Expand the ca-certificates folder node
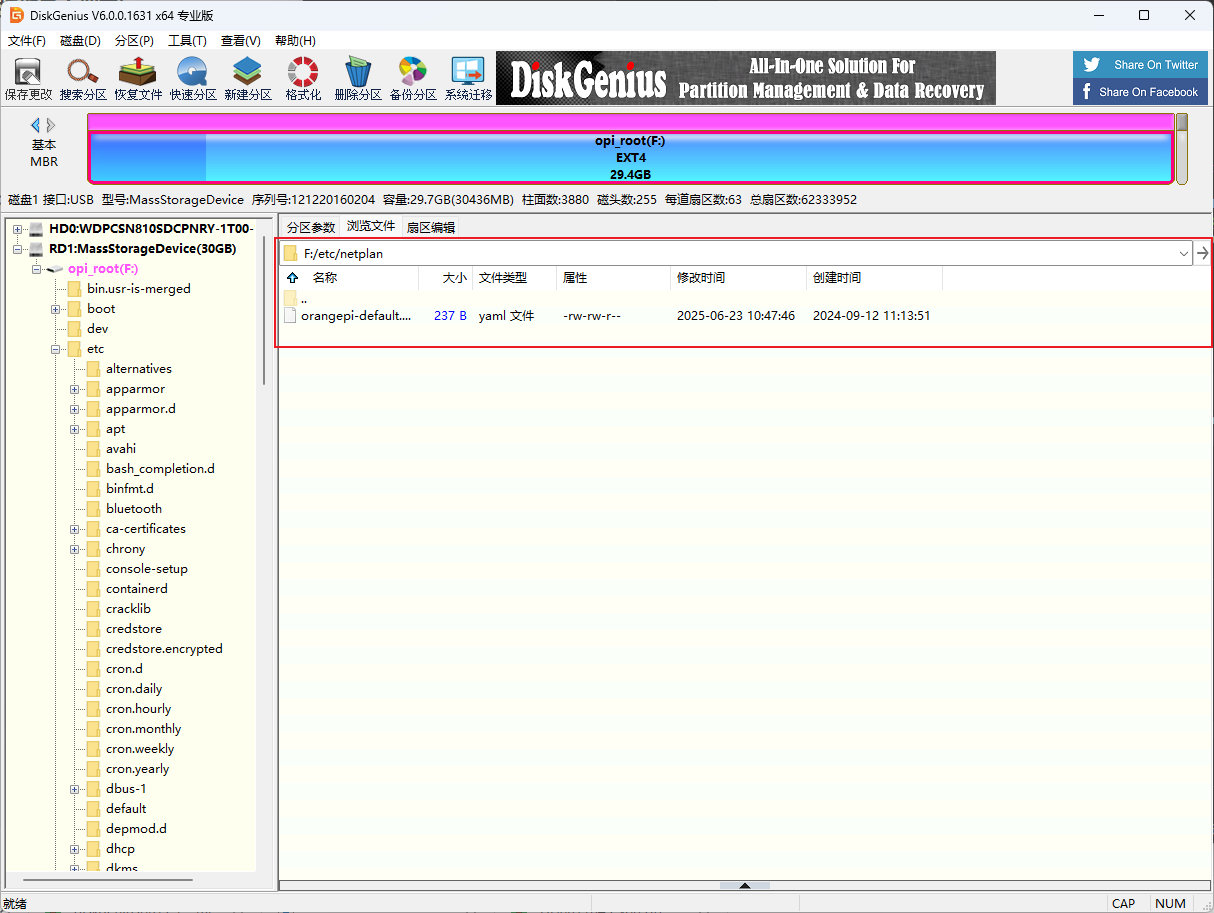This screenshot has height=913, width=1214. tap(74, 529)
